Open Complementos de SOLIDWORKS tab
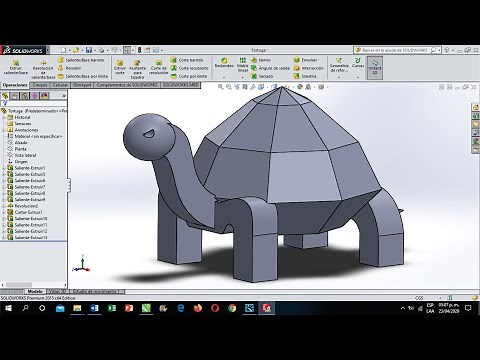This screenshot has width=480, height=360. (127, 85)
